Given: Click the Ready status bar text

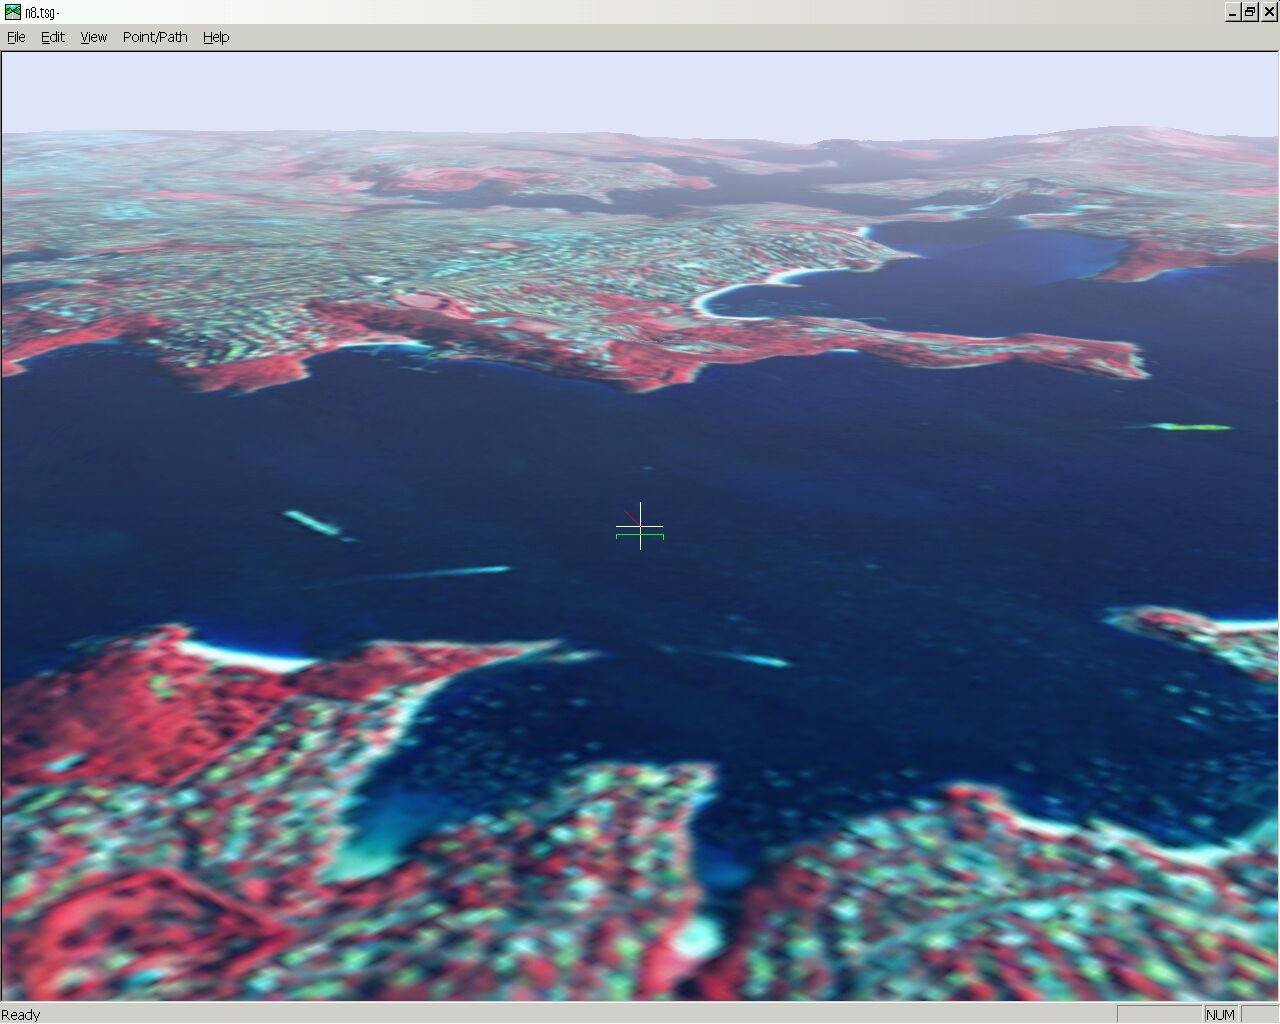Looking at the screenshot, I should [x=22, y=1015].
